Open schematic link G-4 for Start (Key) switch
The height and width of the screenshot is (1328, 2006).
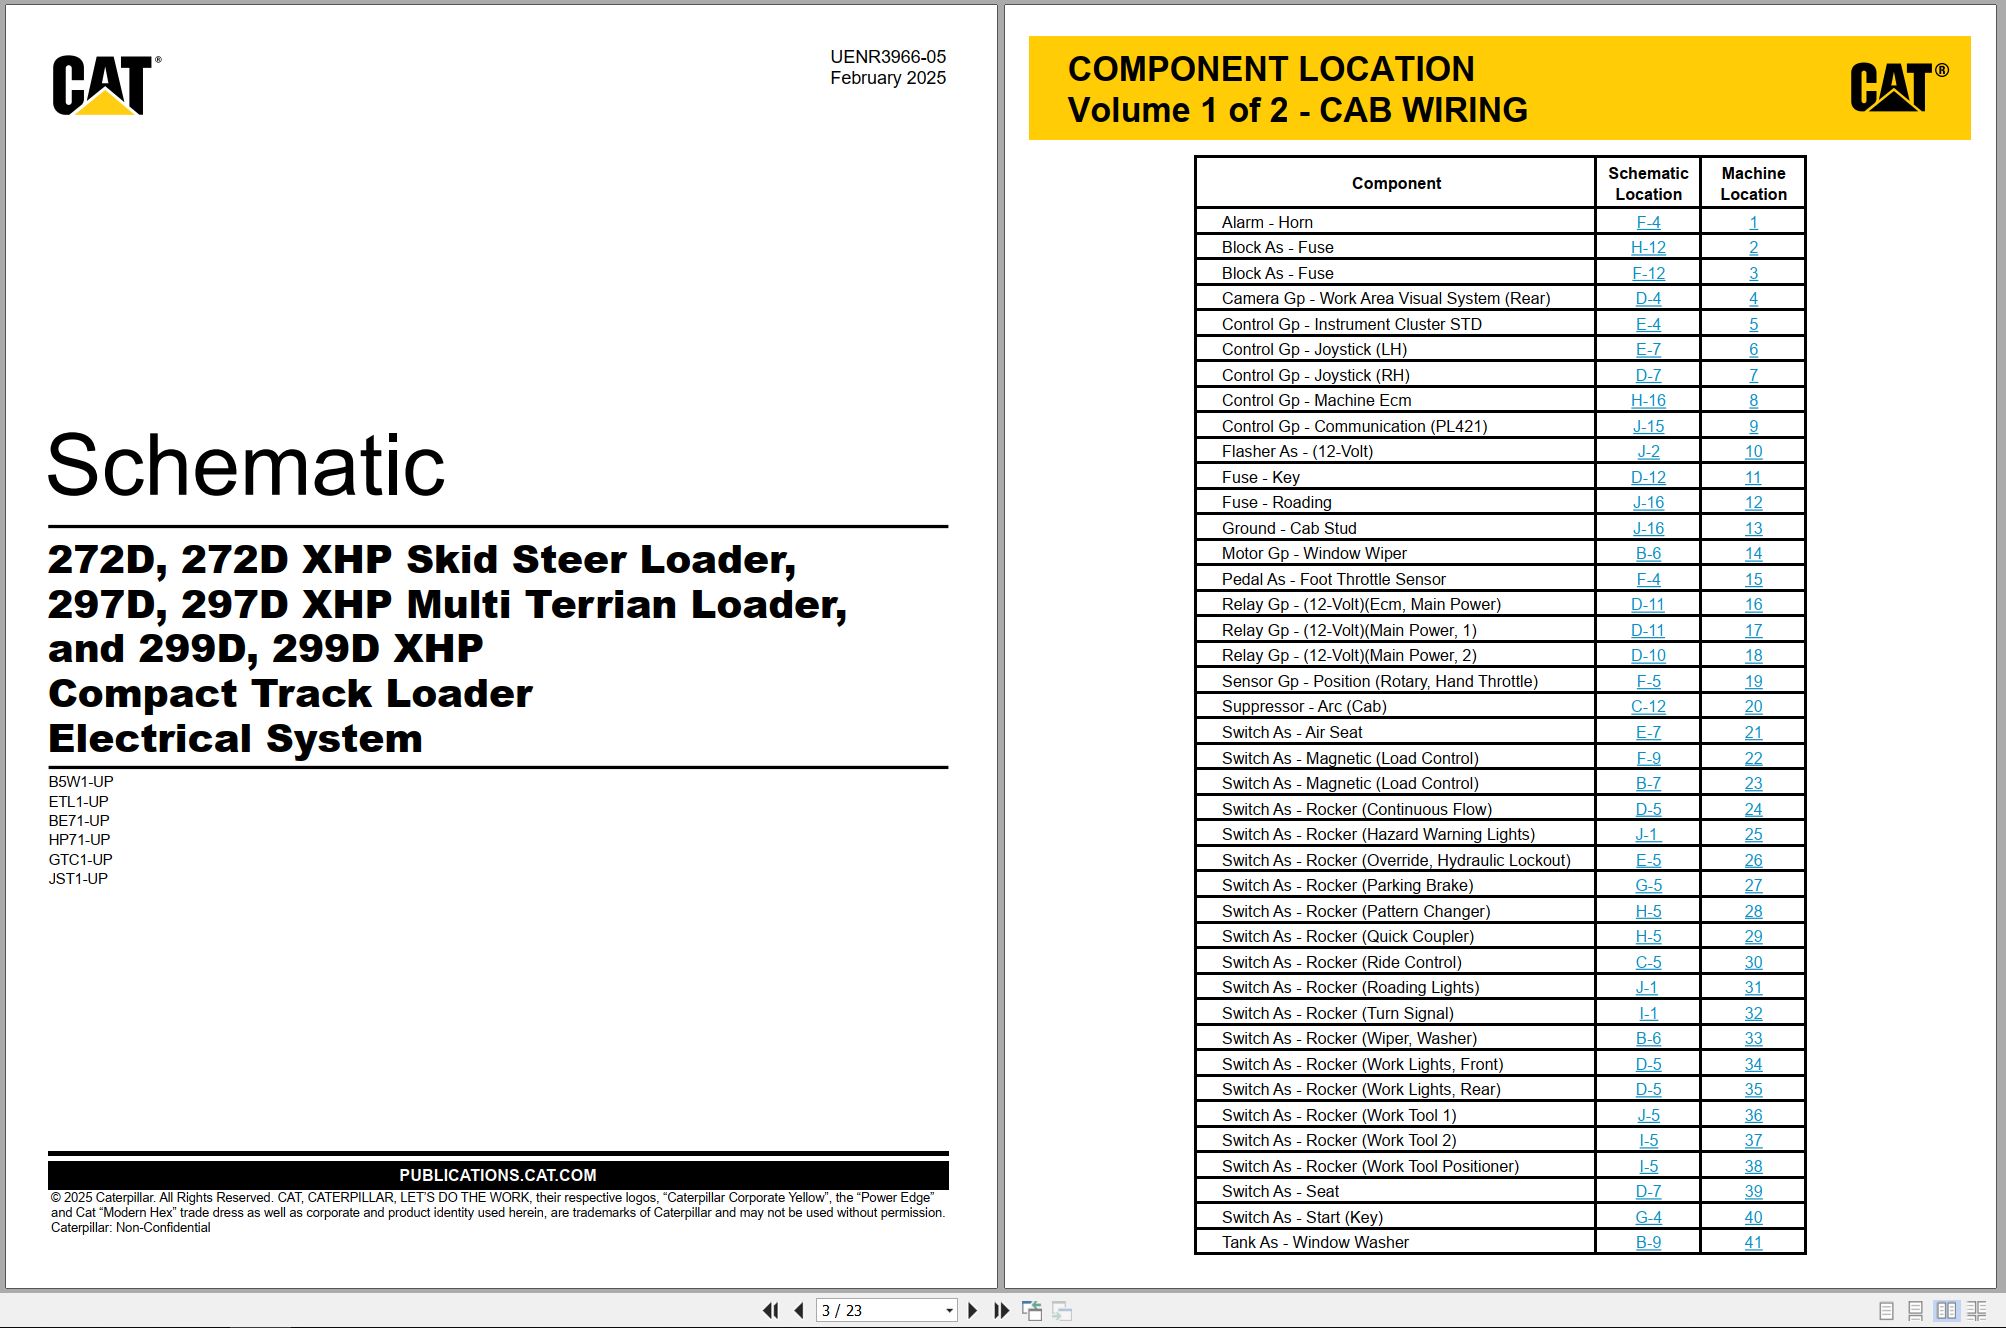[1648, 1217]
